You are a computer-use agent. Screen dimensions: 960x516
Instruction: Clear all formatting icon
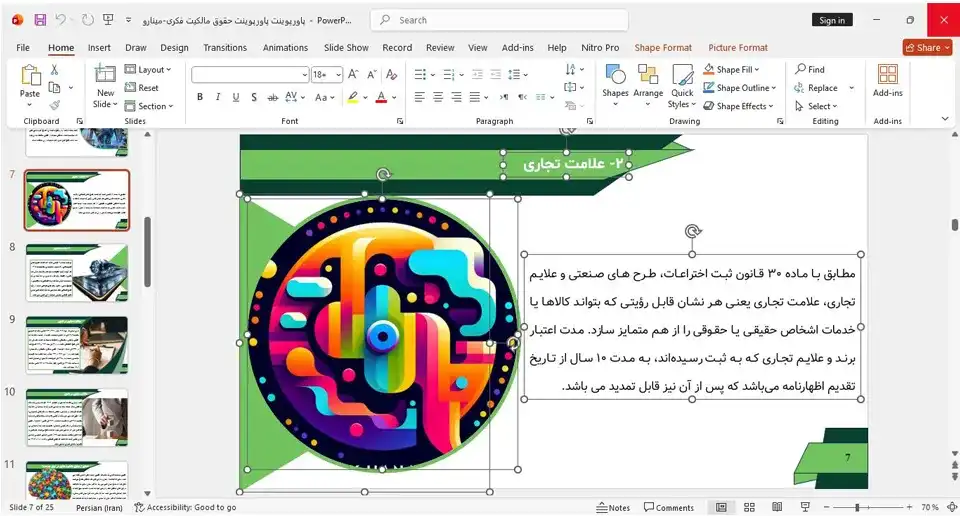click(392, 75)
